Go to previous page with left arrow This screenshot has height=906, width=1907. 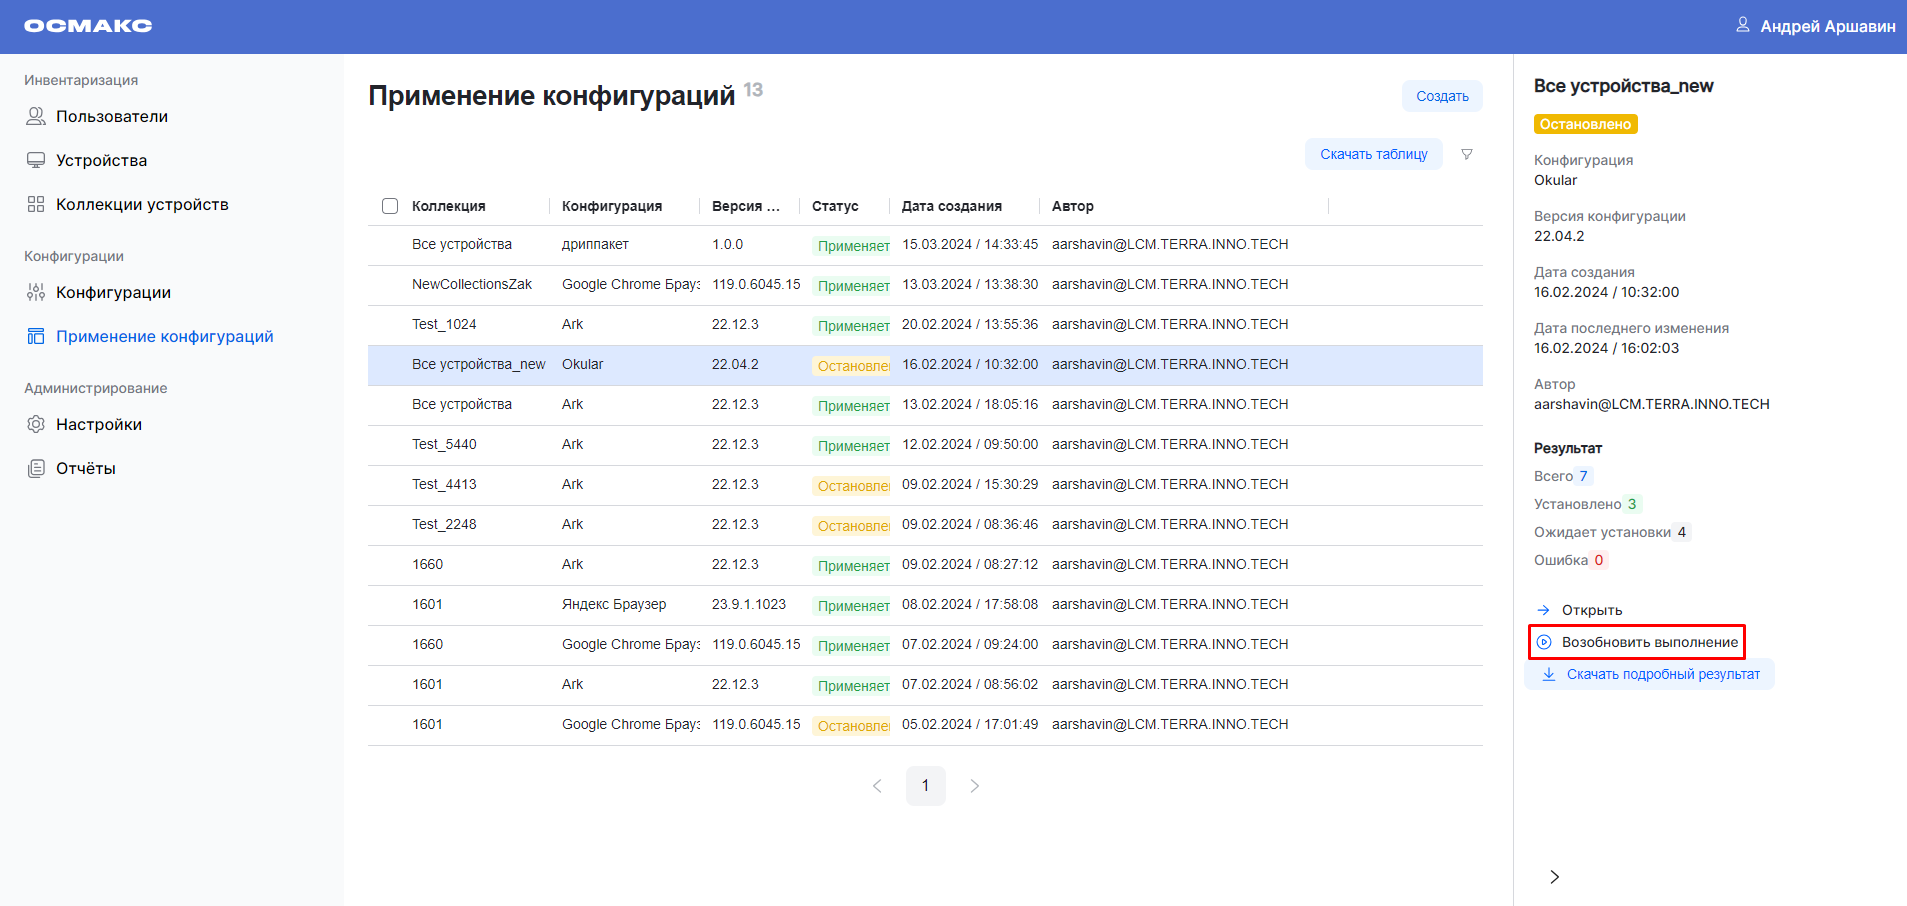click(877, 786)
